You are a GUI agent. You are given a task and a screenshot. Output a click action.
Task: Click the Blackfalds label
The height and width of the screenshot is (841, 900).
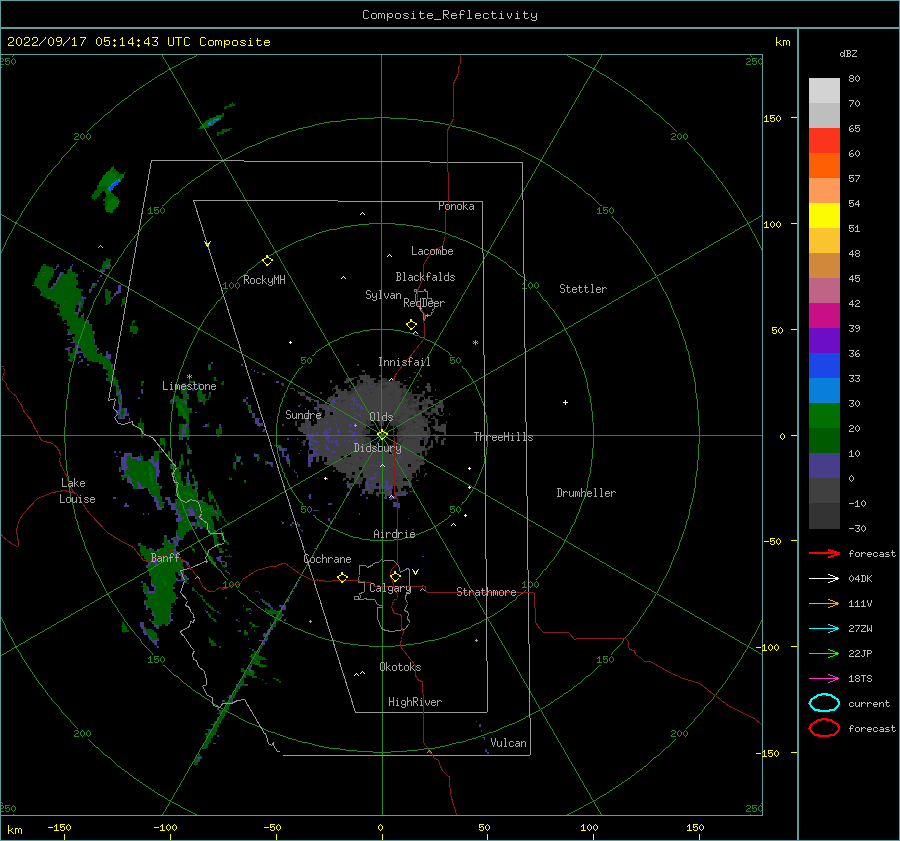(425, 277)
